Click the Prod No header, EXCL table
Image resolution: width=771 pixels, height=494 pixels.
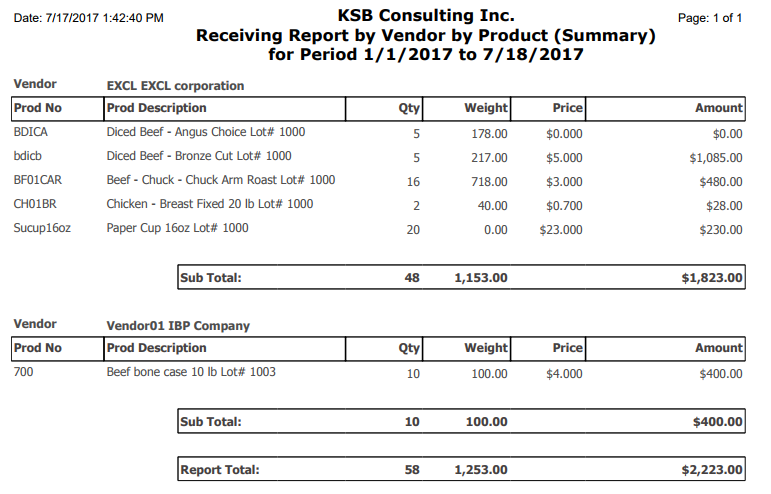click(37, 108)
